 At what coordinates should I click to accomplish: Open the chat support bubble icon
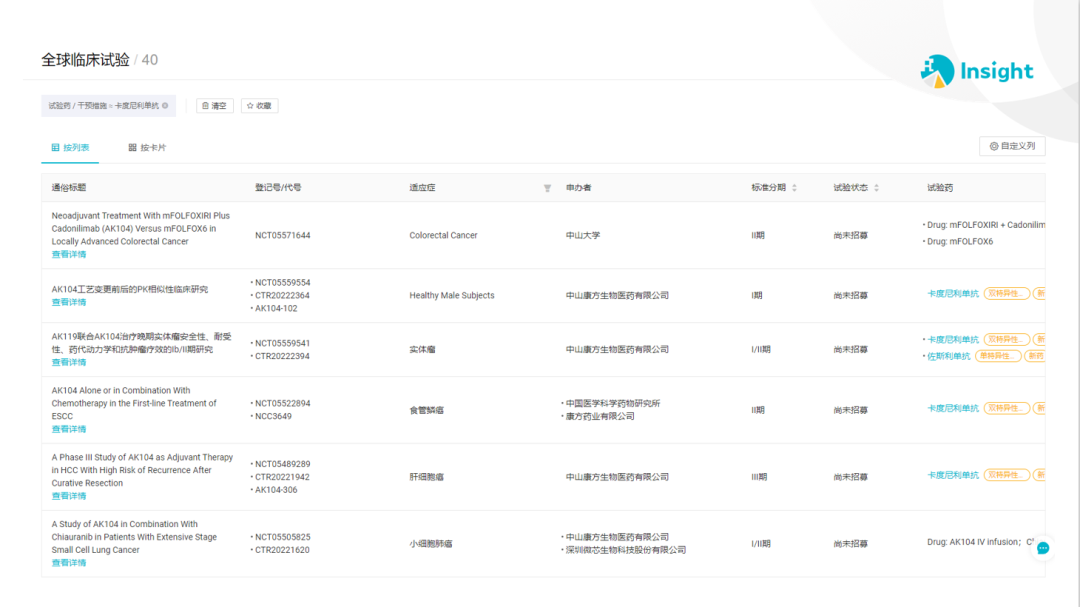tap(1043, 548)
